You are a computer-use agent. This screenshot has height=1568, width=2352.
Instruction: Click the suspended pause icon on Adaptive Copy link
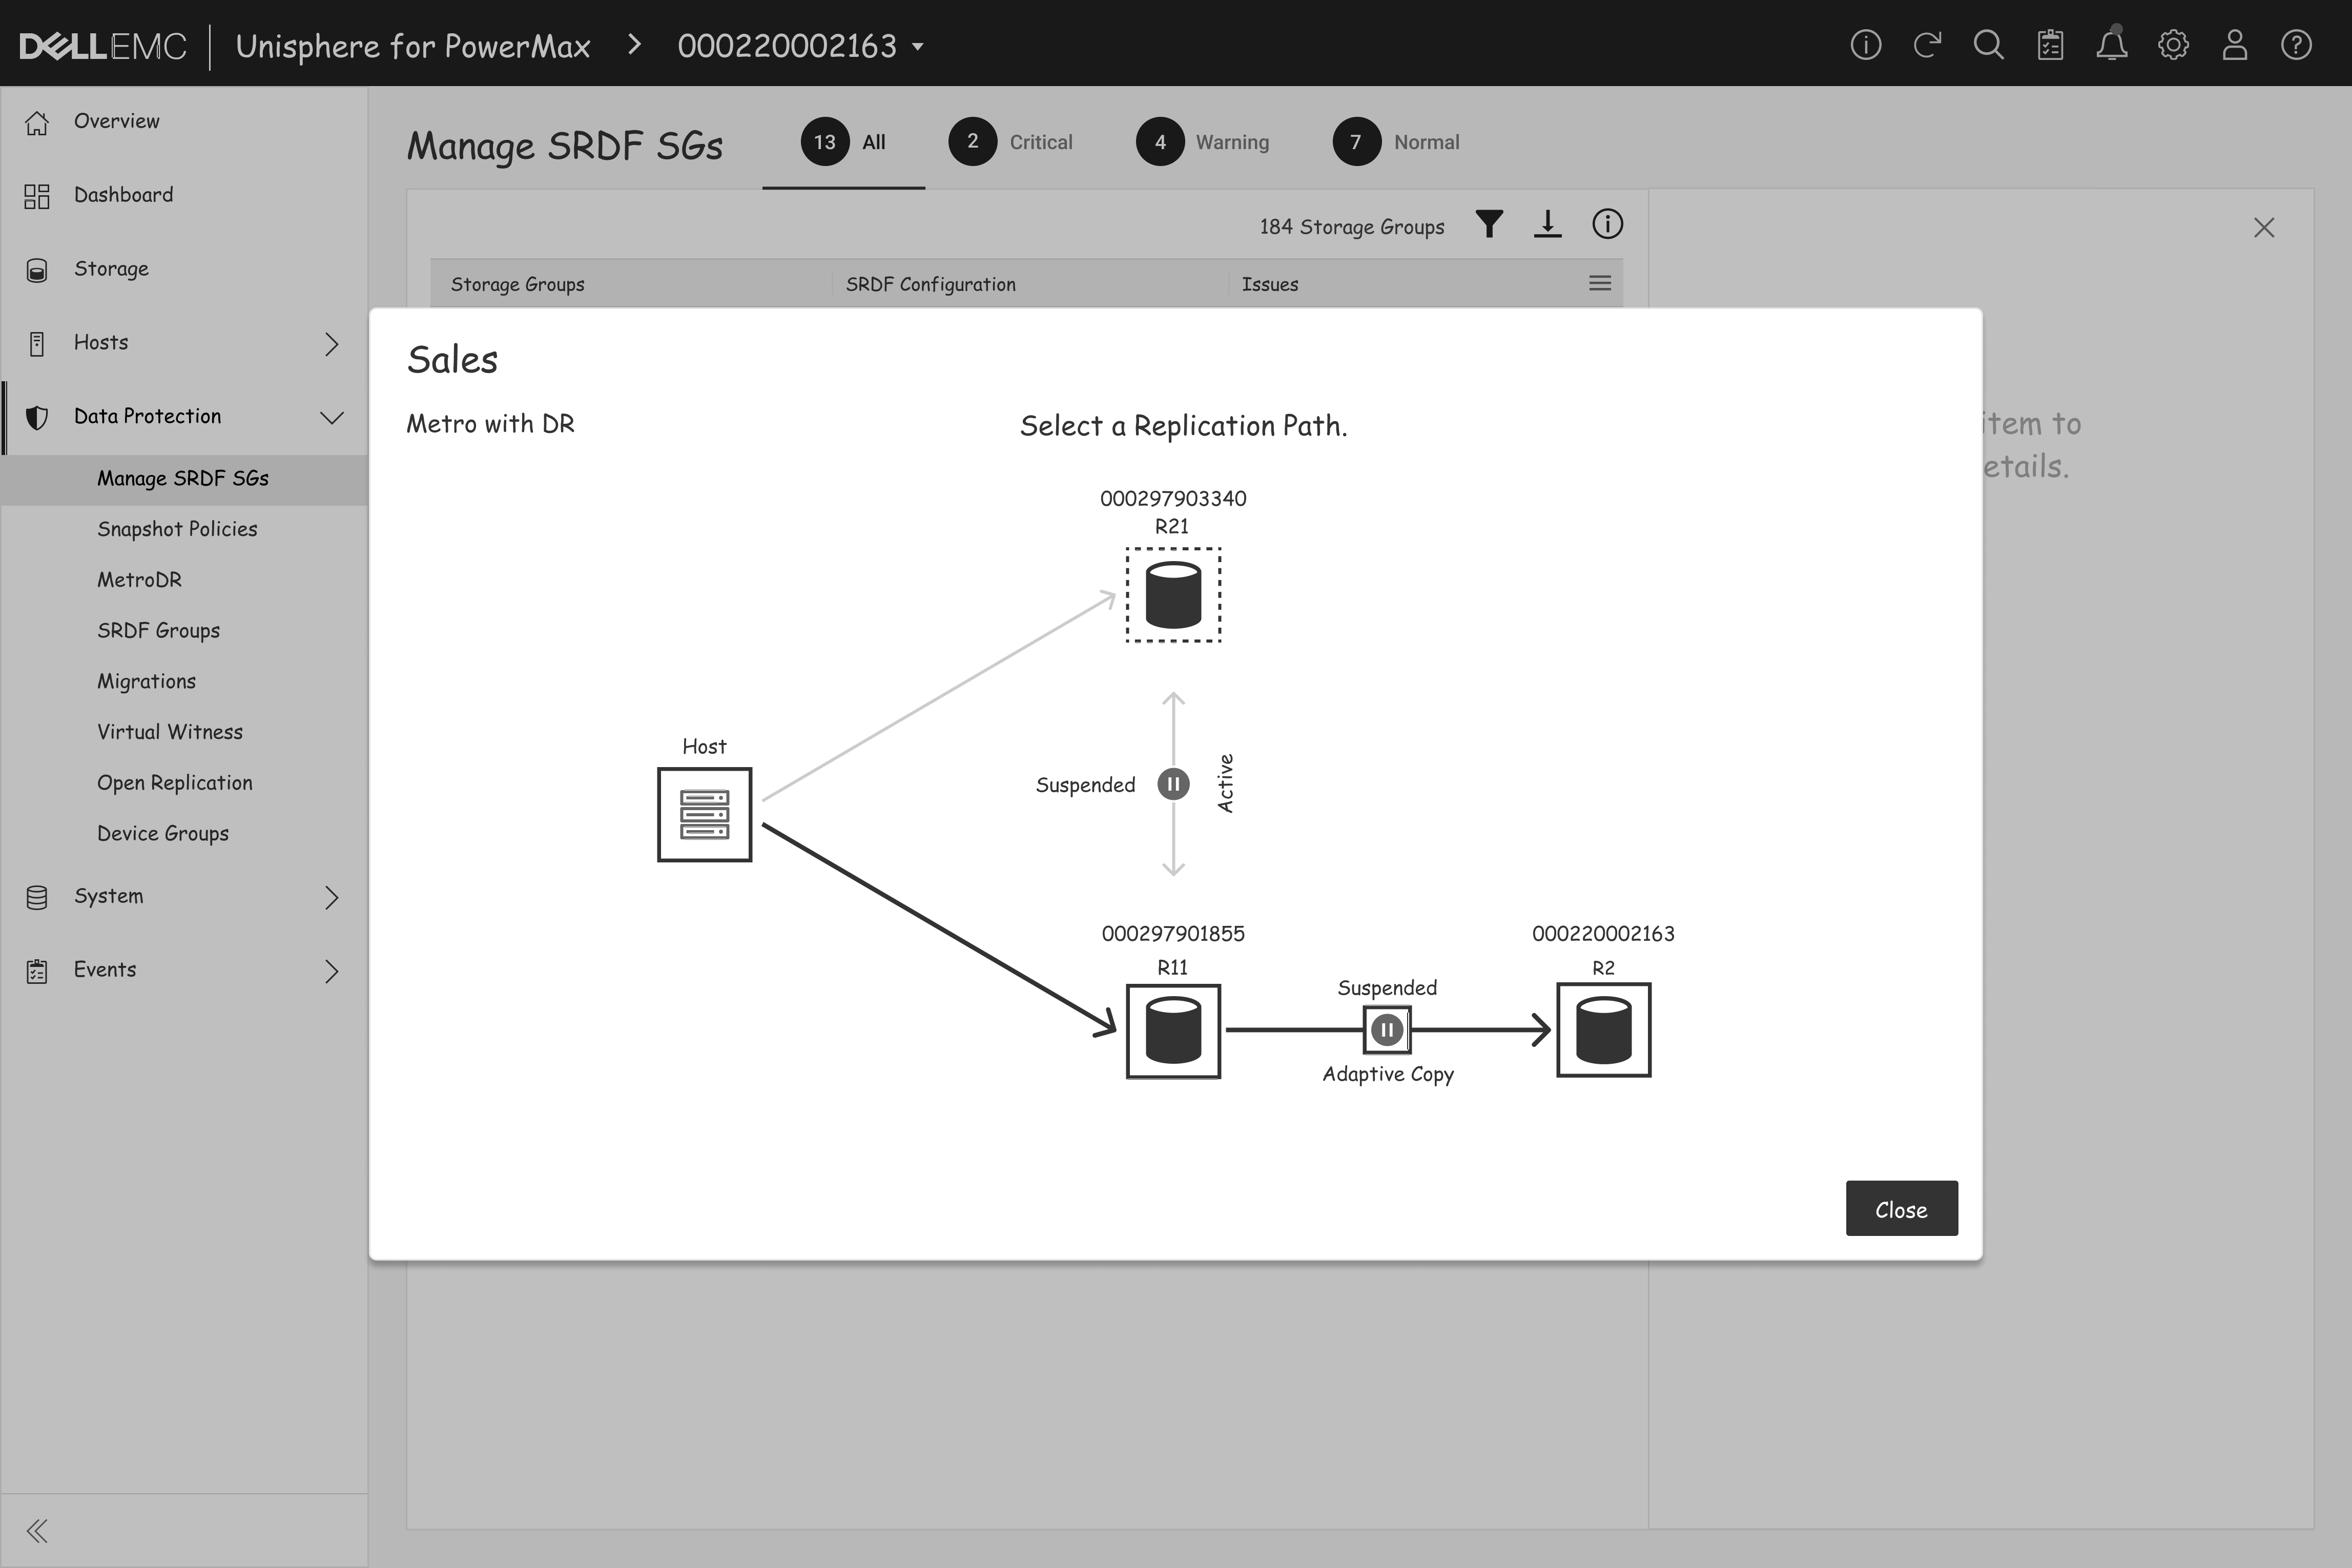[x=1386, y=1030]
